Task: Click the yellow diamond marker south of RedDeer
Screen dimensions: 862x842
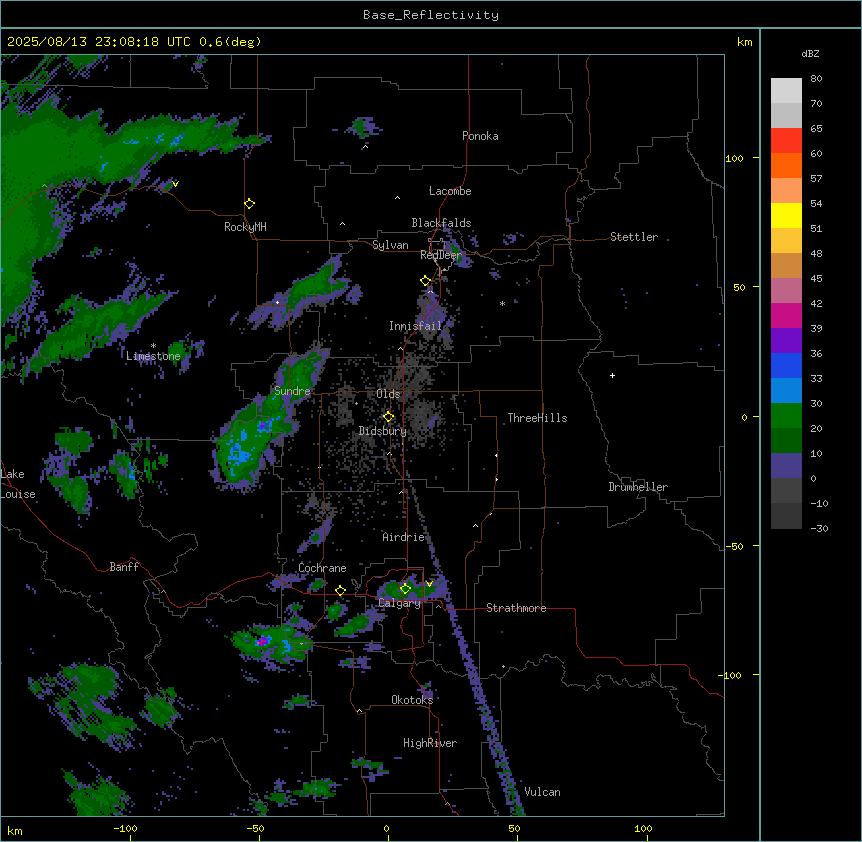Action: [x=426, y=281]
